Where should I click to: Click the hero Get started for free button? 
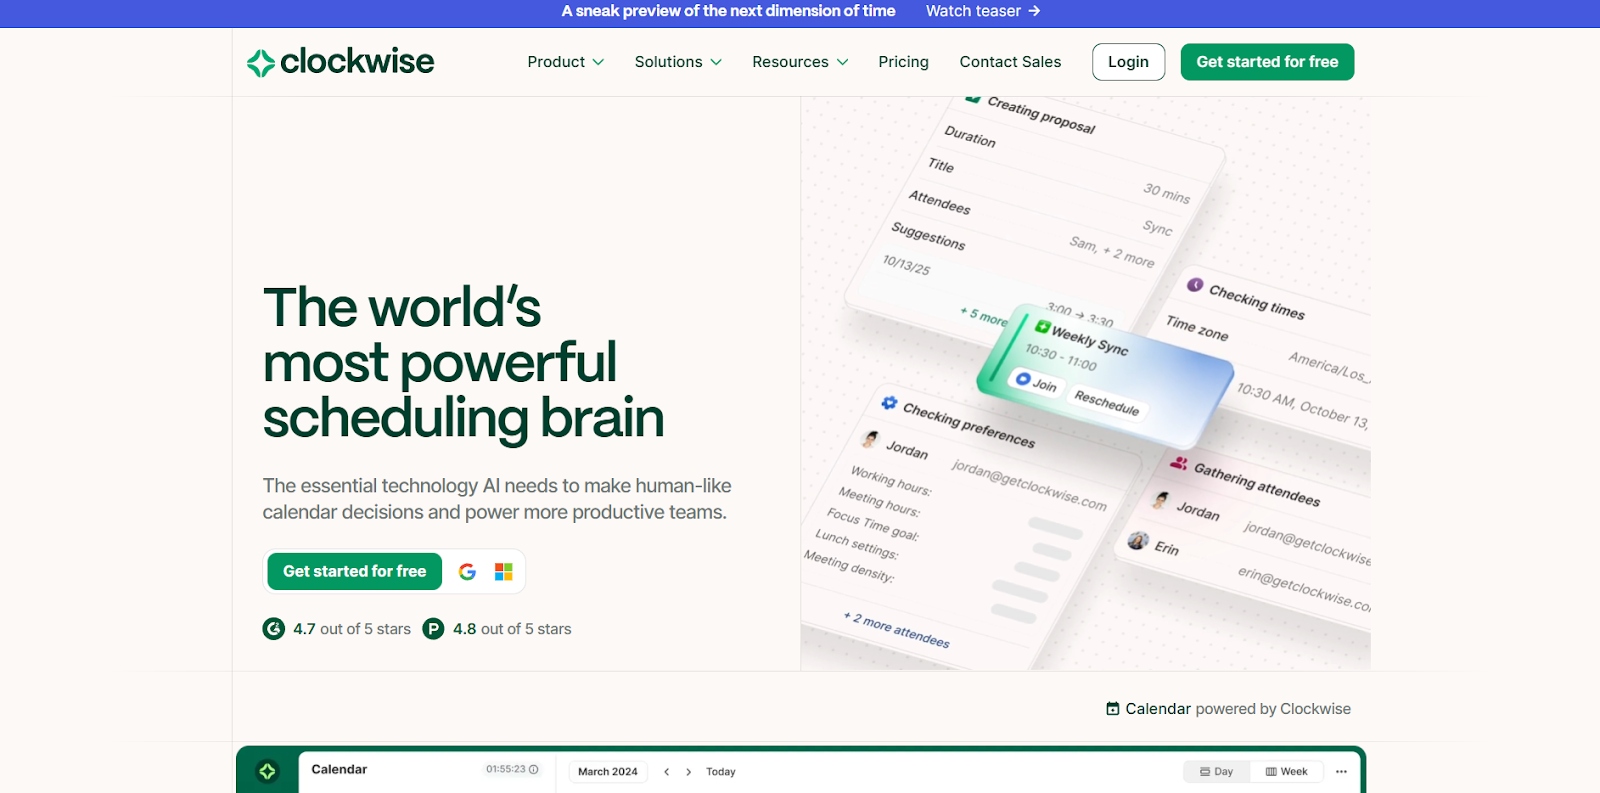coord(354,571)
